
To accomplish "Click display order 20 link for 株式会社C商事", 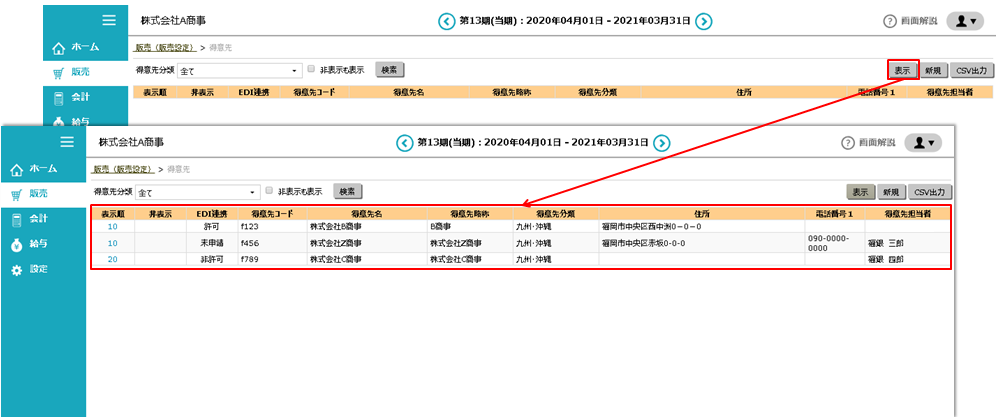I will (112, 259).
